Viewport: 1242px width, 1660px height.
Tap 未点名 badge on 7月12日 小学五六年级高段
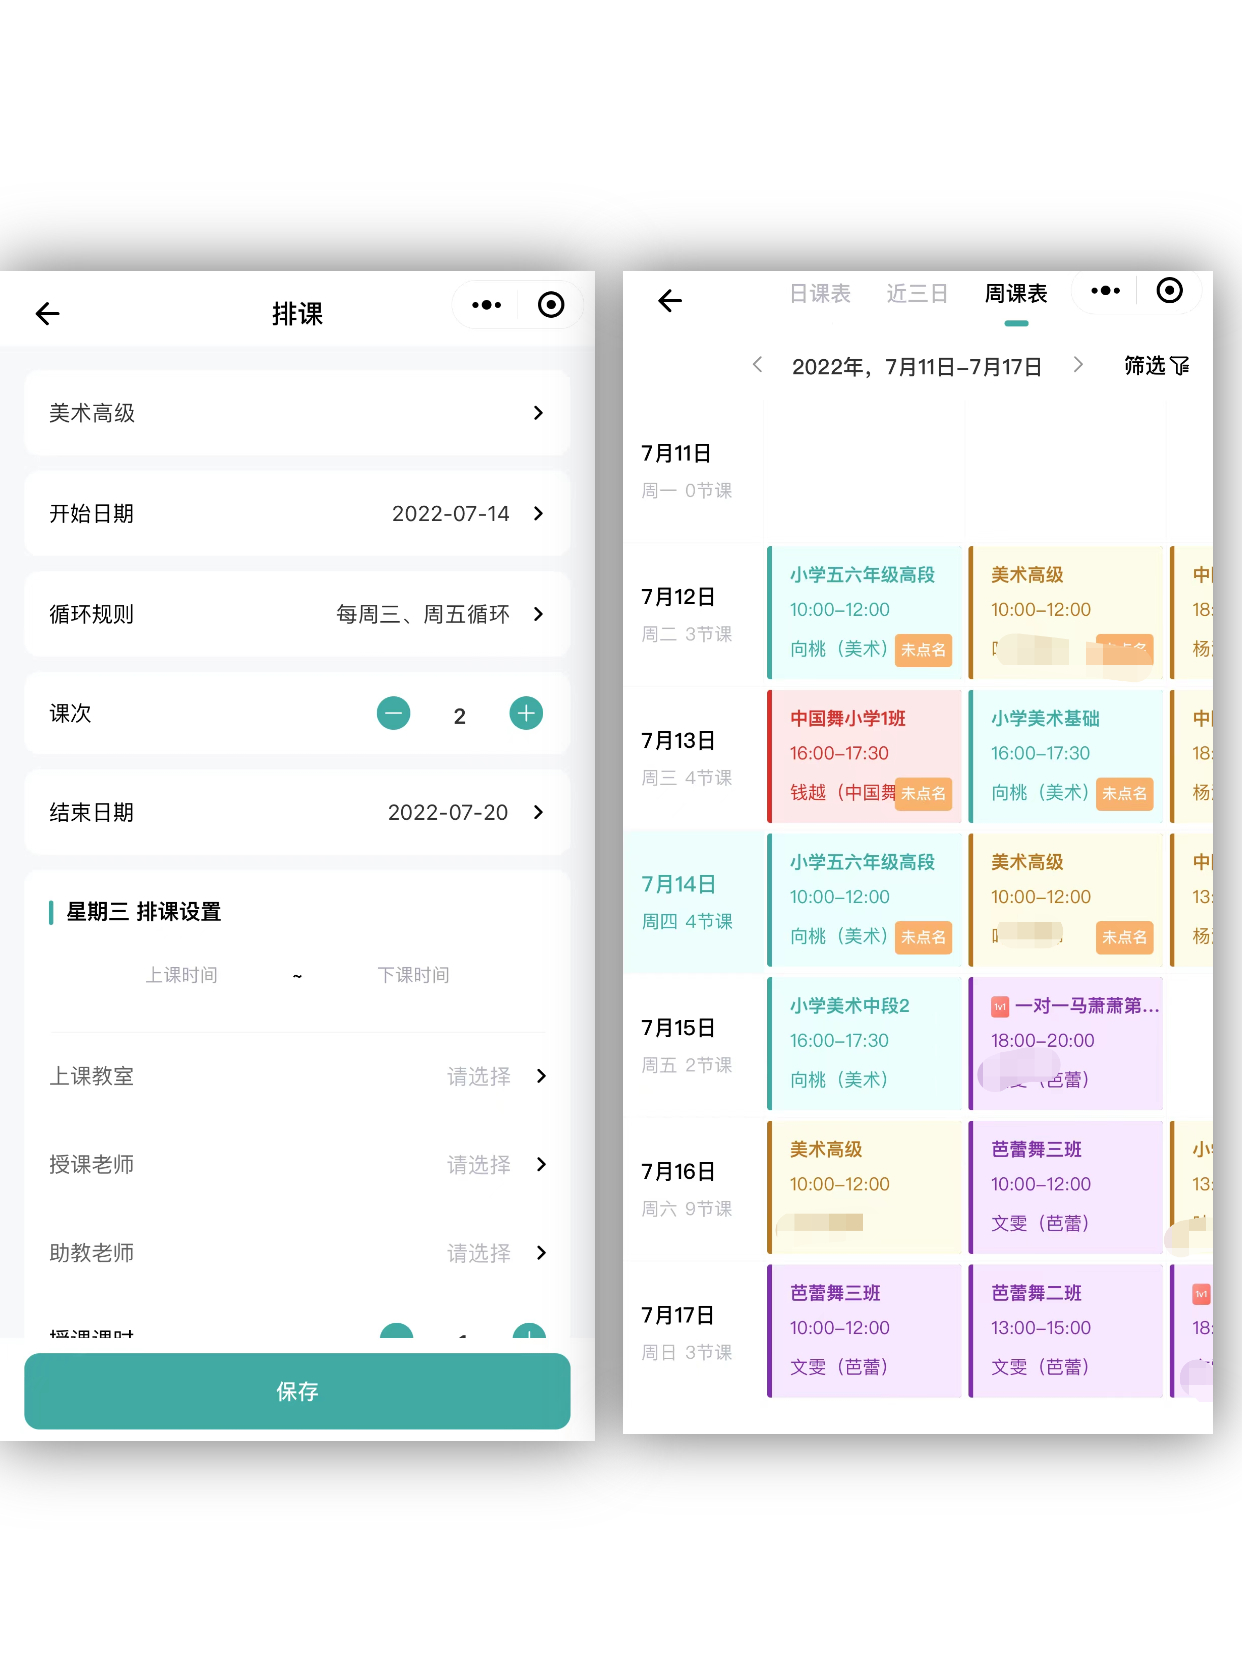coord(923,650)
